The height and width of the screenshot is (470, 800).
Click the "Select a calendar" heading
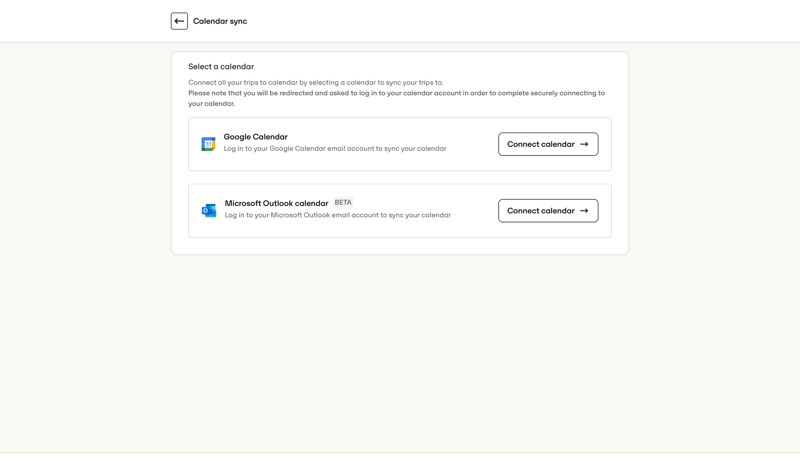pos(221,67)
